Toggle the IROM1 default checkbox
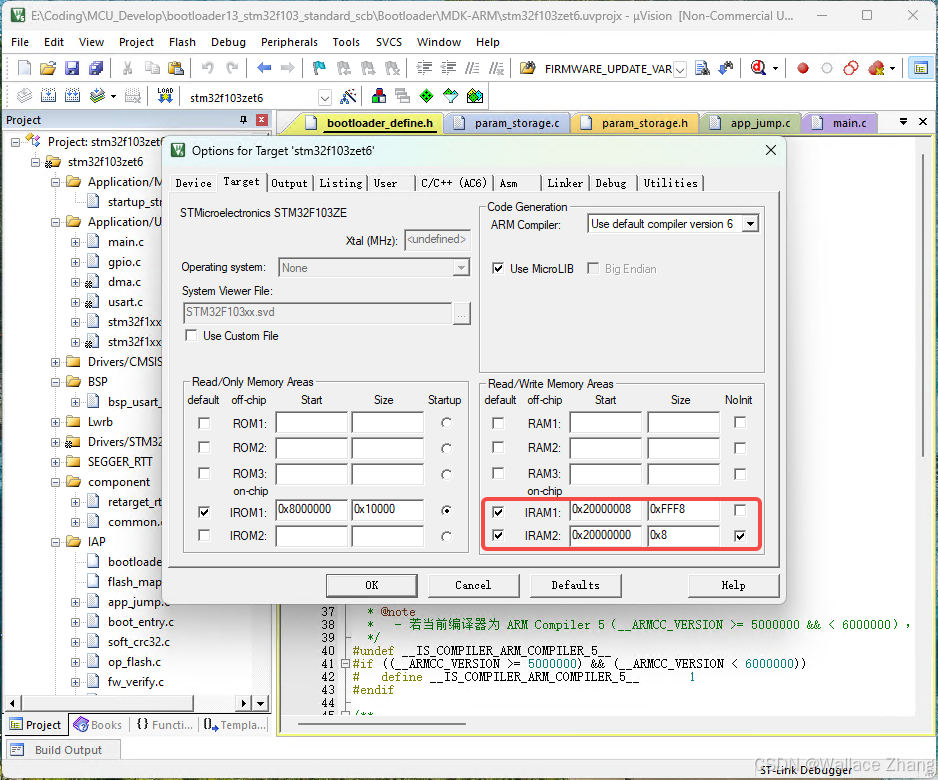 point(204,512)
